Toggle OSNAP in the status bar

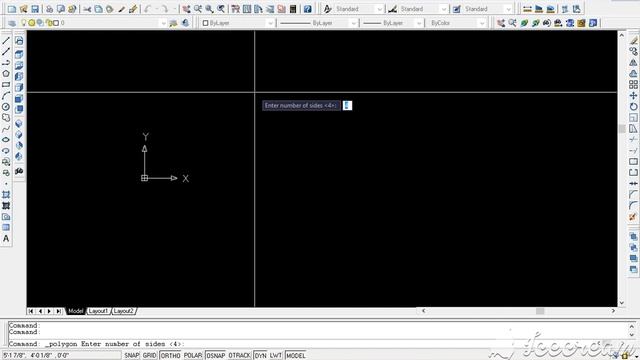pyautogui.click(x=216, y=356)
